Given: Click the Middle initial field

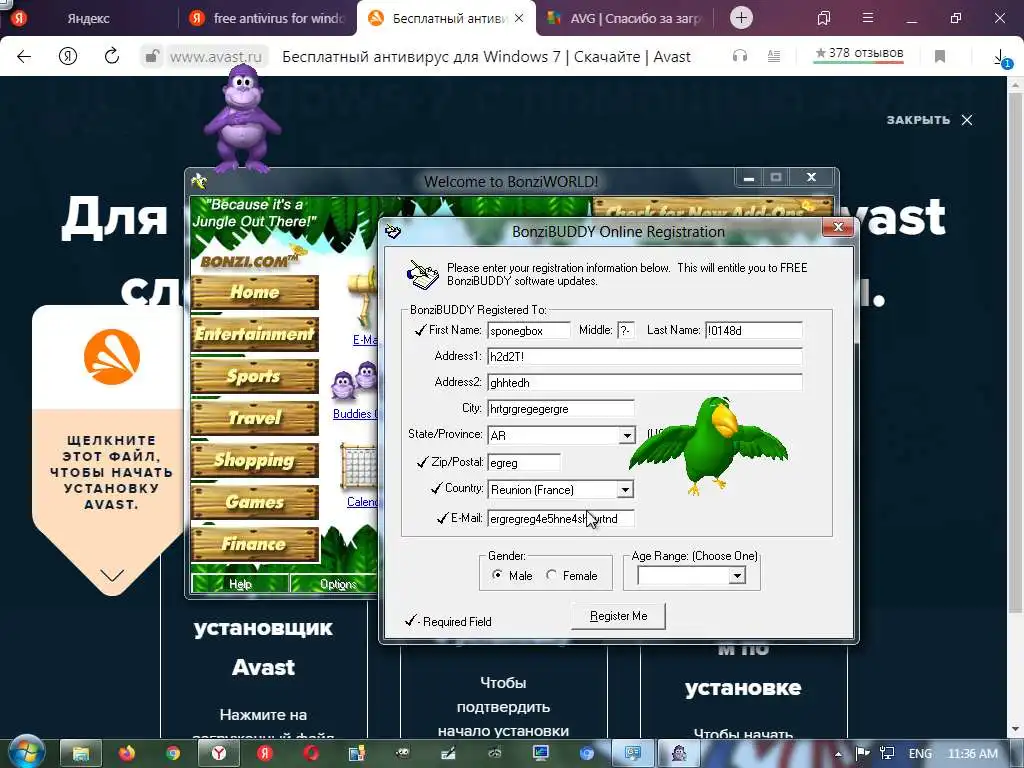Looking at the screenshot, I should pos(626,330).
